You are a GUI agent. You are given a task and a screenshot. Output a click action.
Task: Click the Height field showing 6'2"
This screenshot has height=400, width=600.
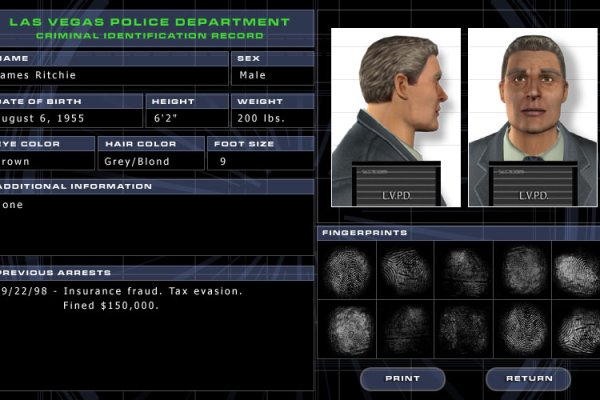coord(186,118)
